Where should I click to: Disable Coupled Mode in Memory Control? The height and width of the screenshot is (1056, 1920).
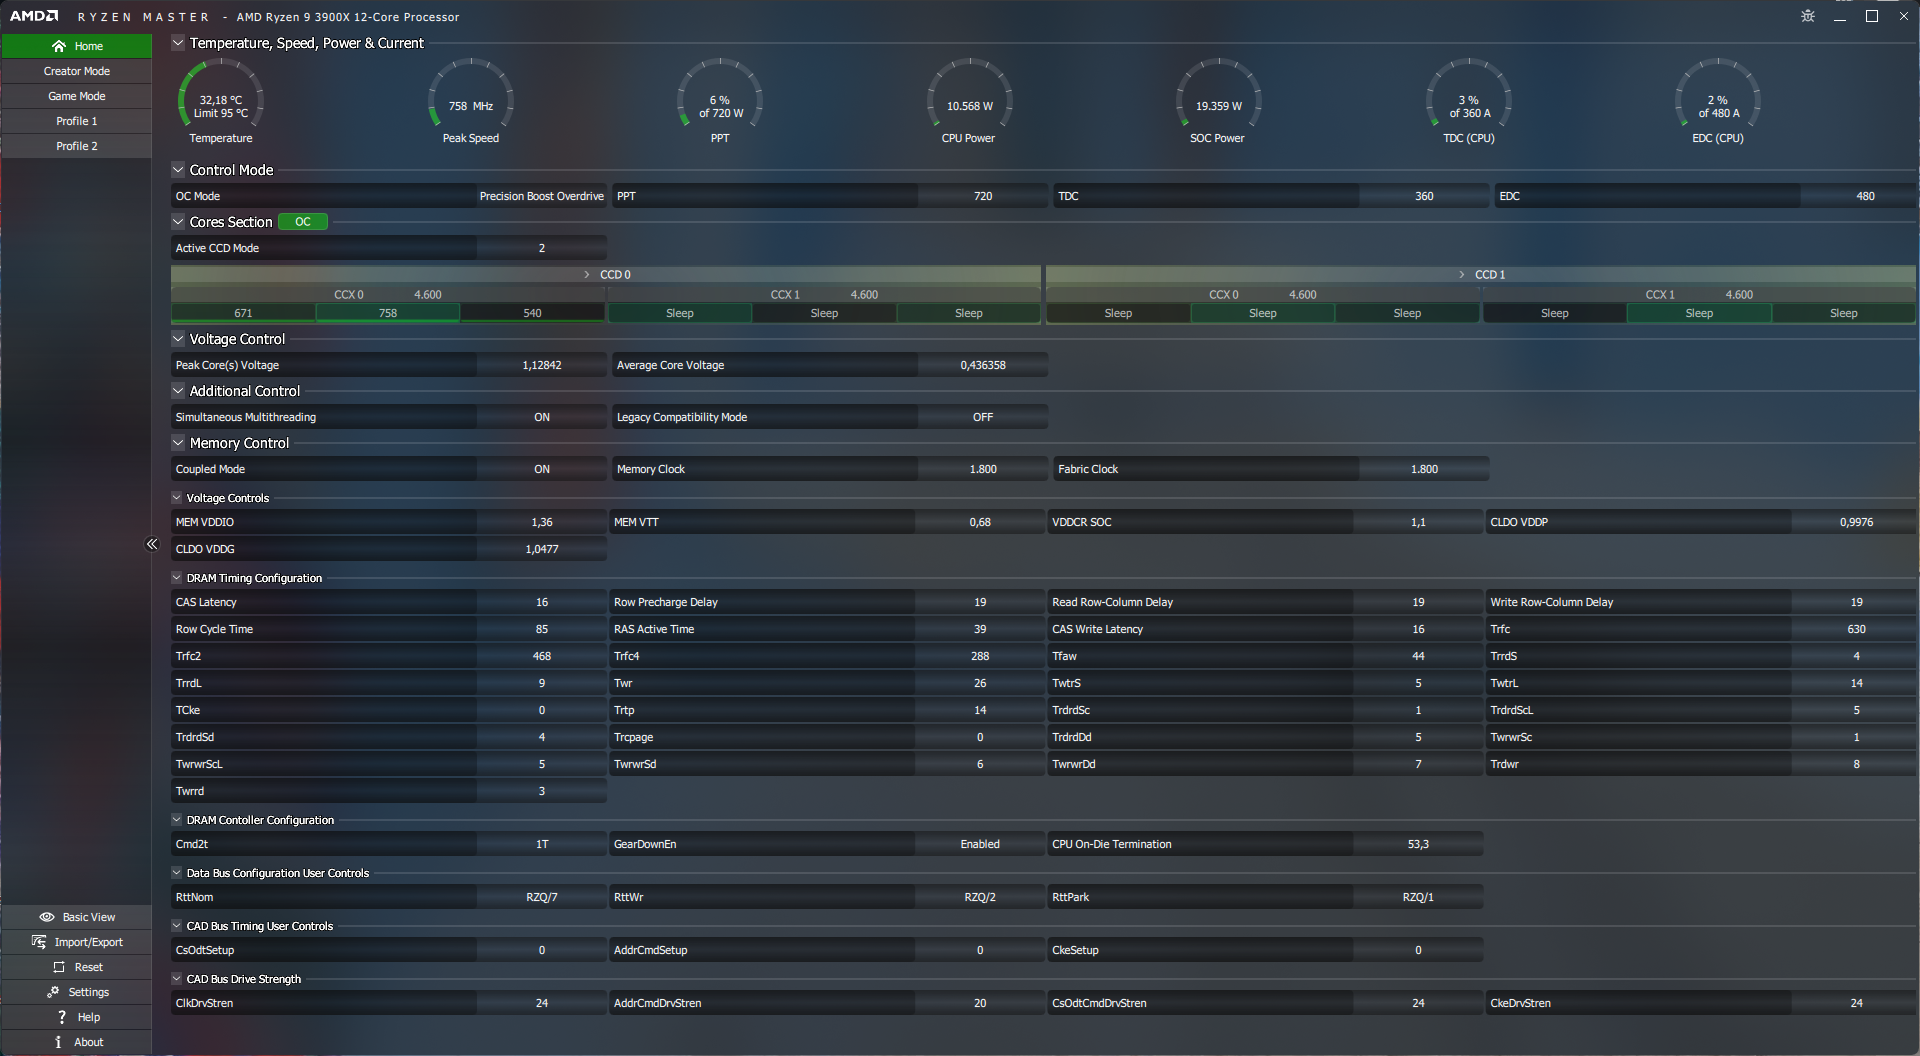coord(541,468)
